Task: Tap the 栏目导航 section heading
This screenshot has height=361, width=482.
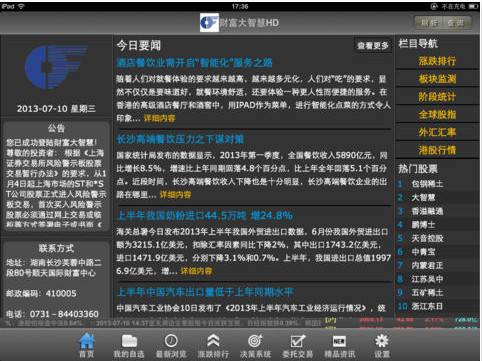Action: pyautogui.click(x=418, y=43)
